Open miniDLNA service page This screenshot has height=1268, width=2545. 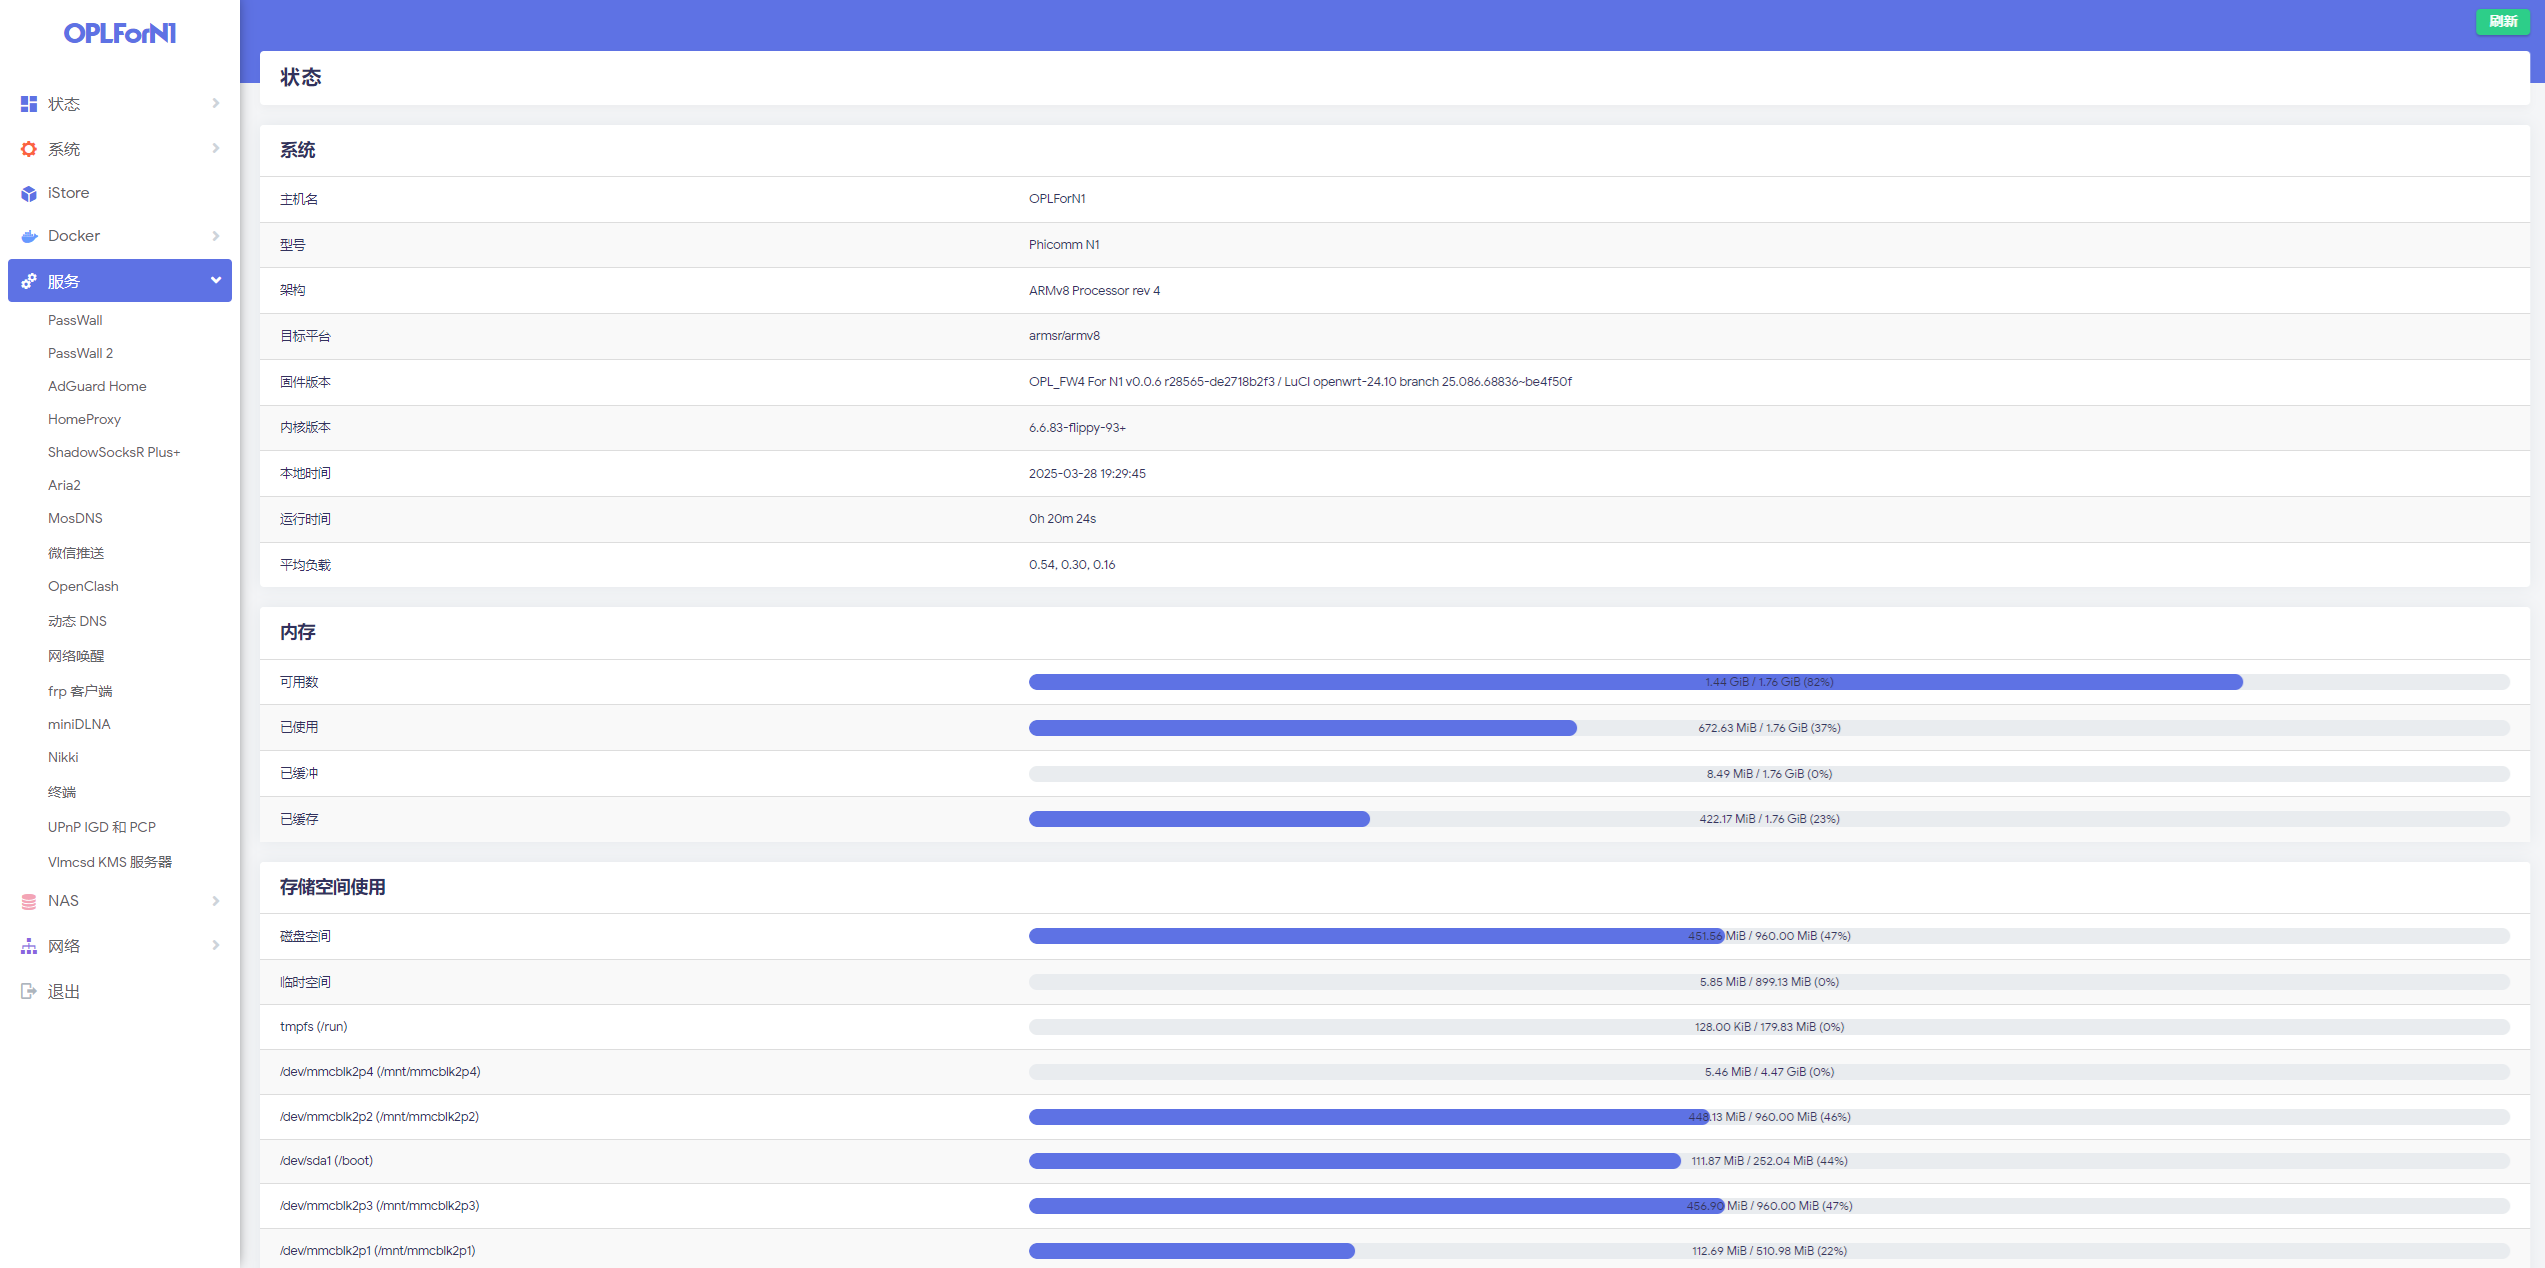tap(79, 724)
